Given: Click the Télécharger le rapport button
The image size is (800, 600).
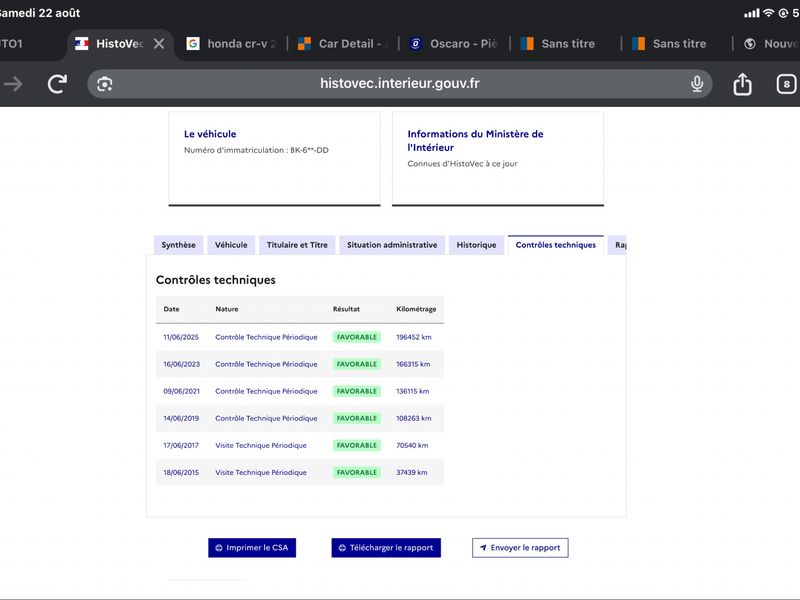Looking at the screenshot, I should coord(386,548).
